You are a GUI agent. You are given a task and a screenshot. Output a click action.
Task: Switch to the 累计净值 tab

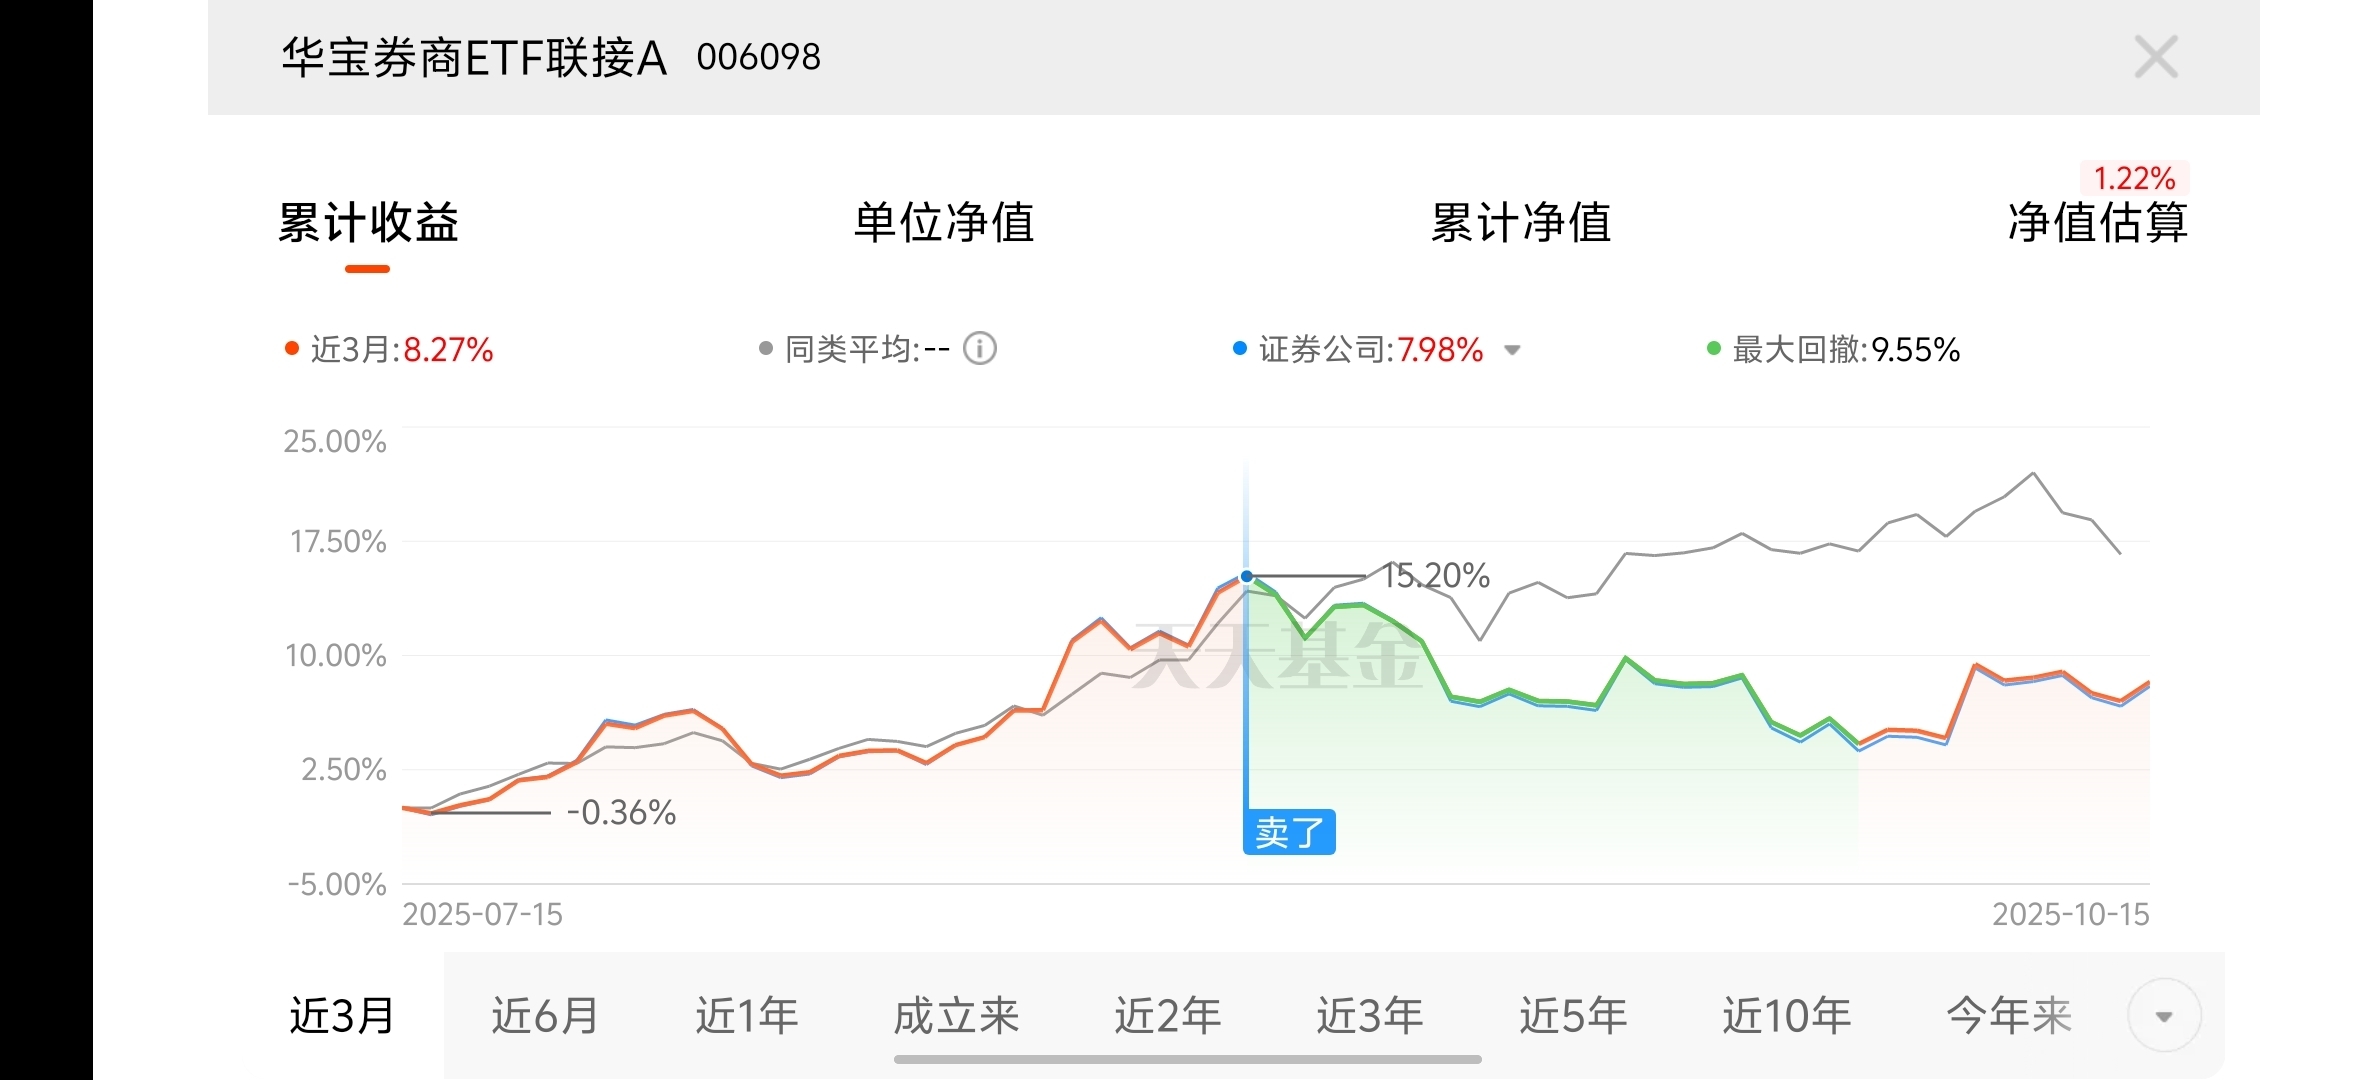(1520, 222)
